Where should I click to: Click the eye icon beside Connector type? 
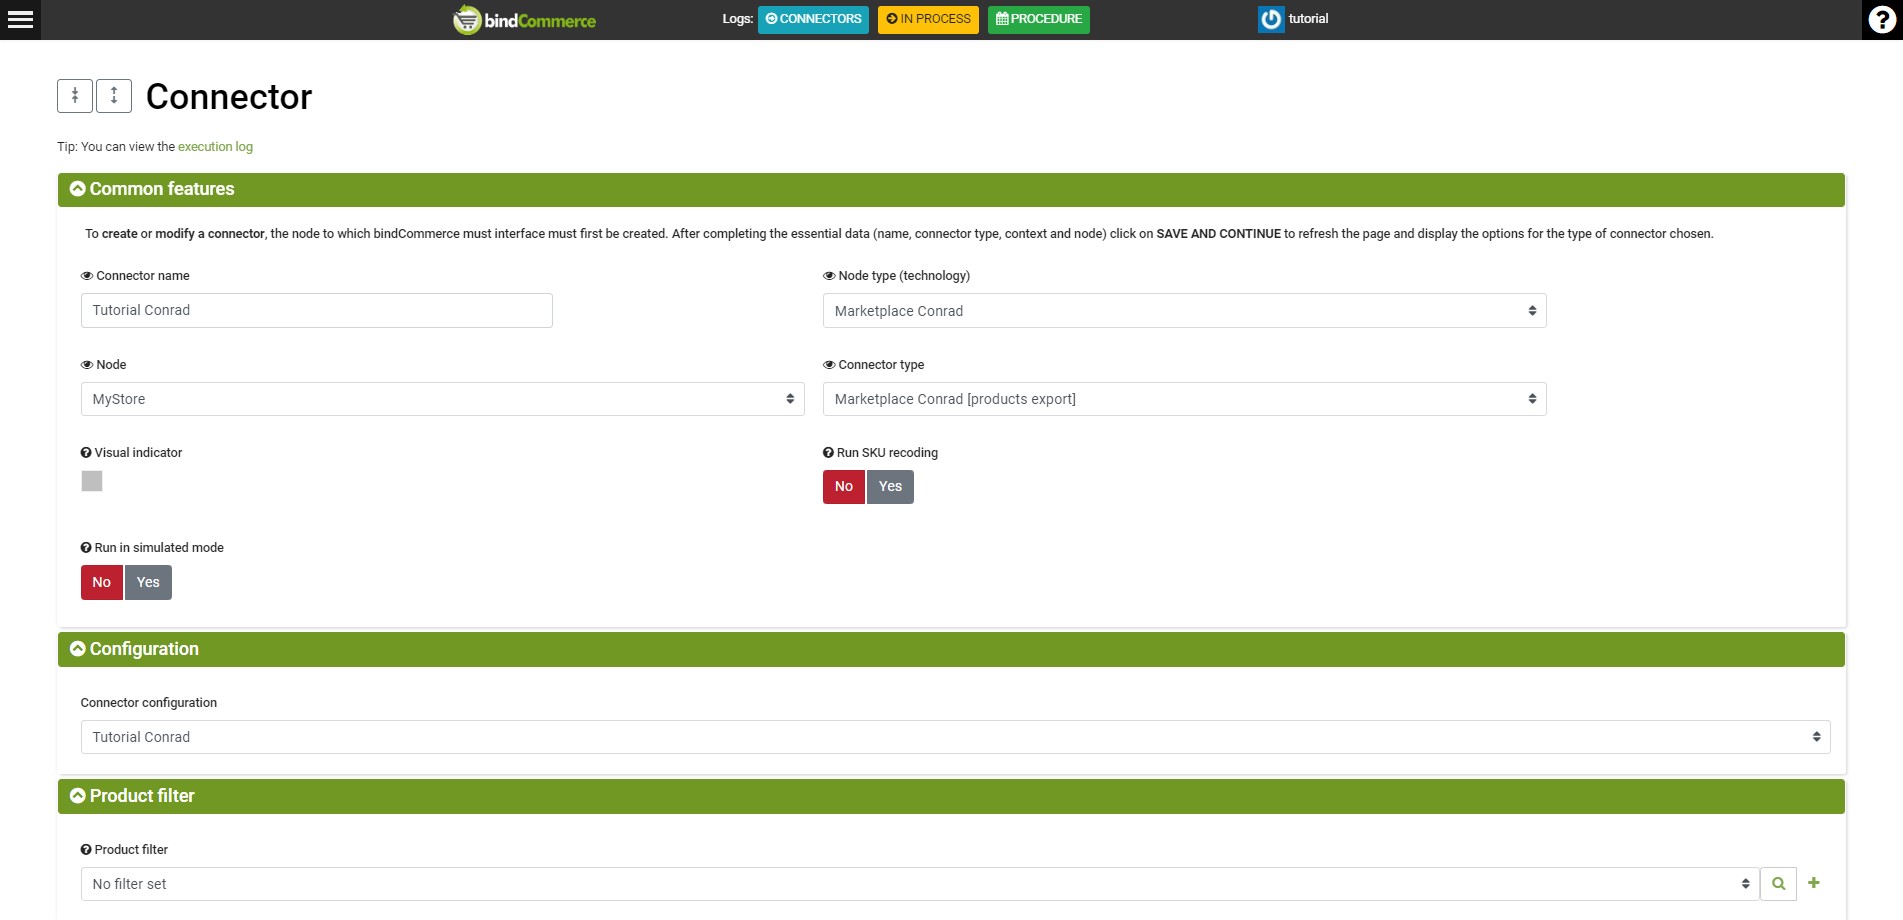pyautogui.click(x=829, y=365)
